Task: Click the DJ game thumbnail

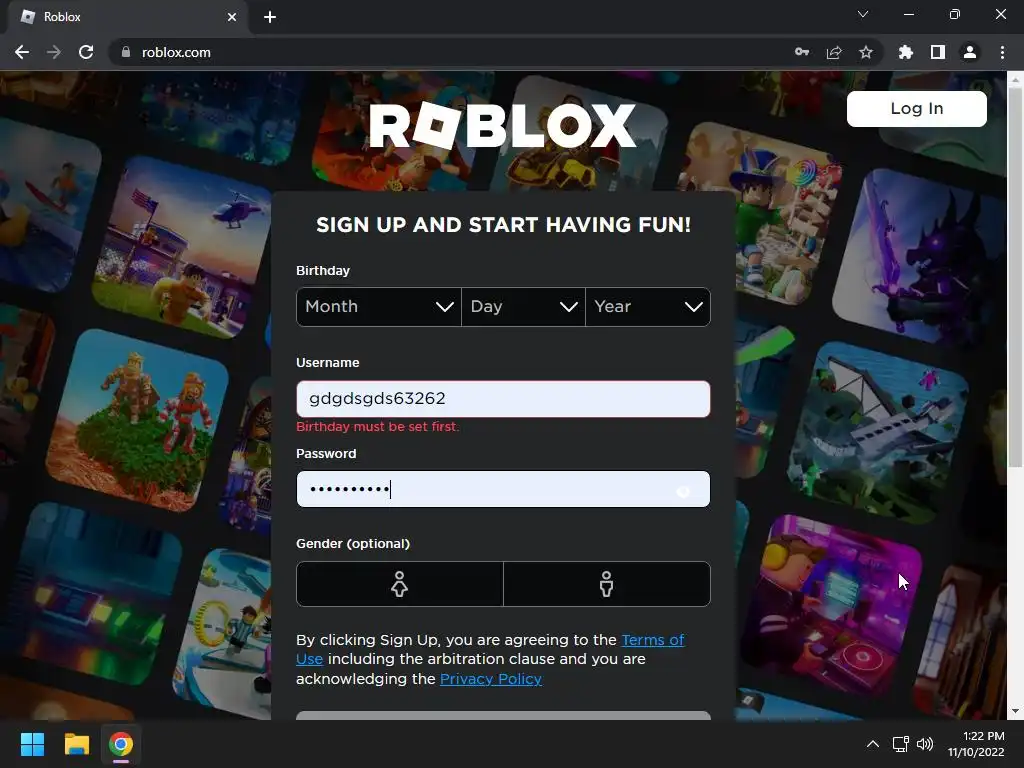Action: coord(833,604)
